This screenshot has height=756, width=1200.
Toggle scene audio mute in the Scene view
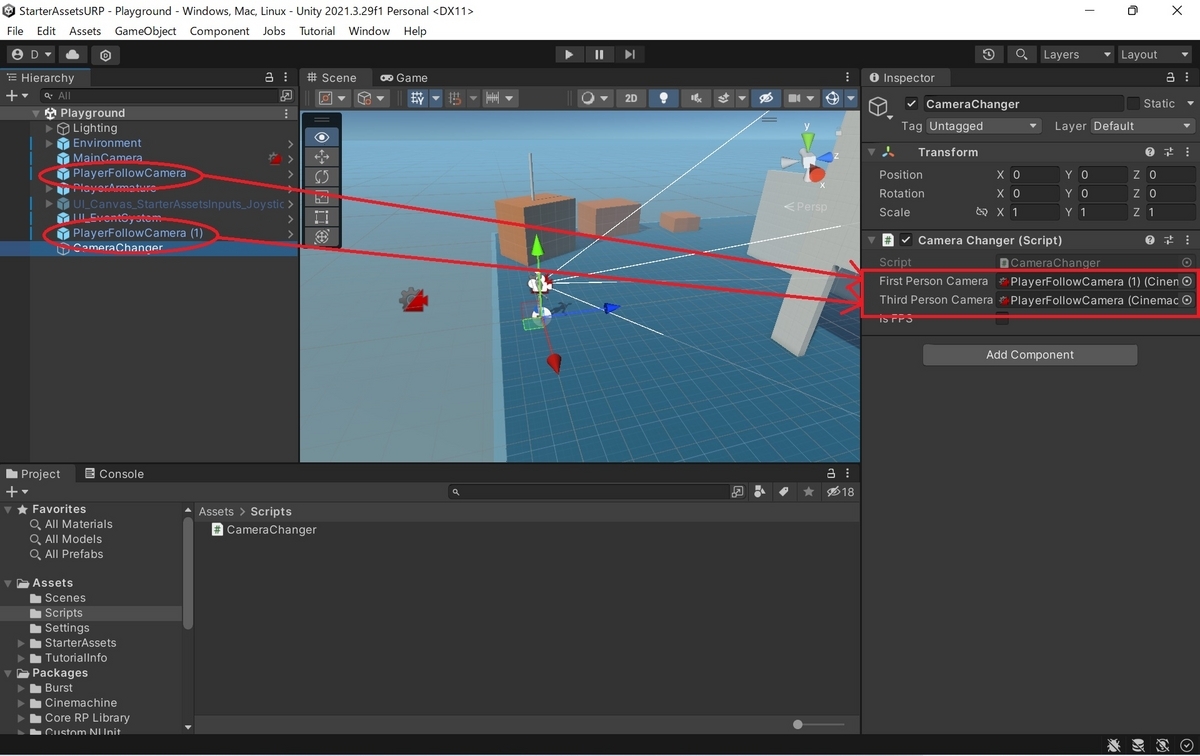(696, 98)
